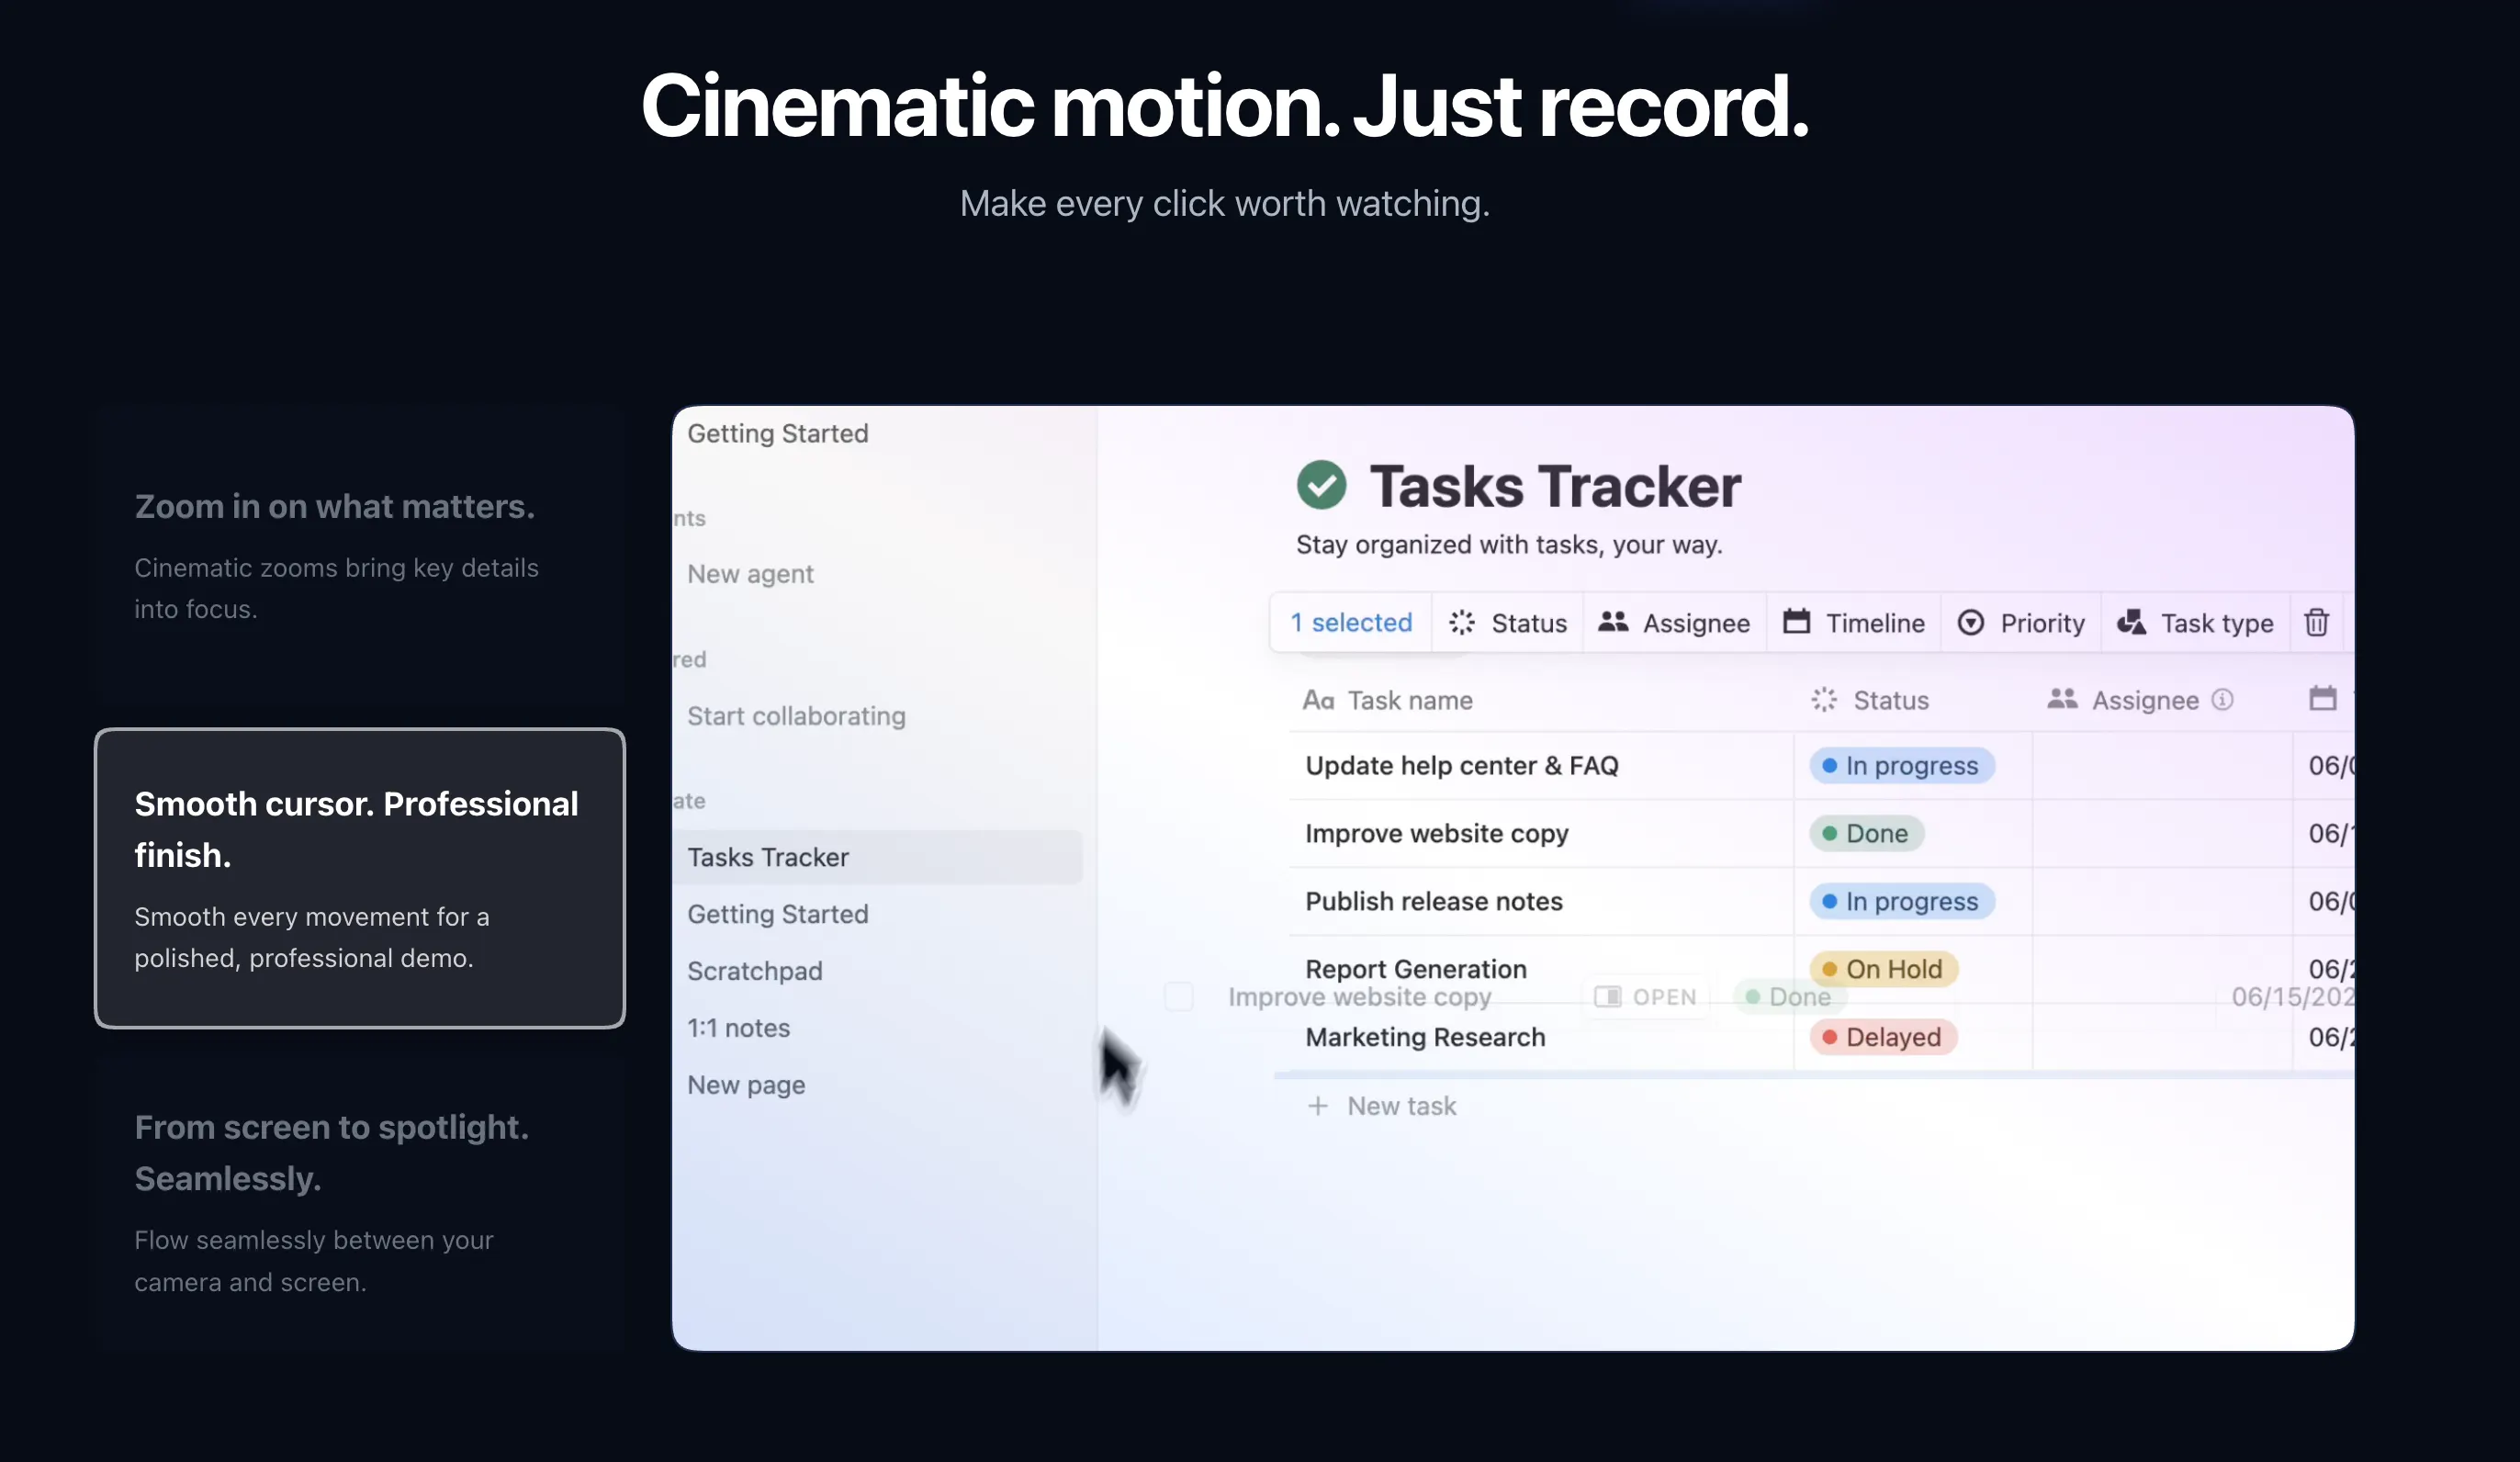Click the plus icon beside New task
The height and width of the screenshot is (1462, 2520).
pos(1317,1106)
